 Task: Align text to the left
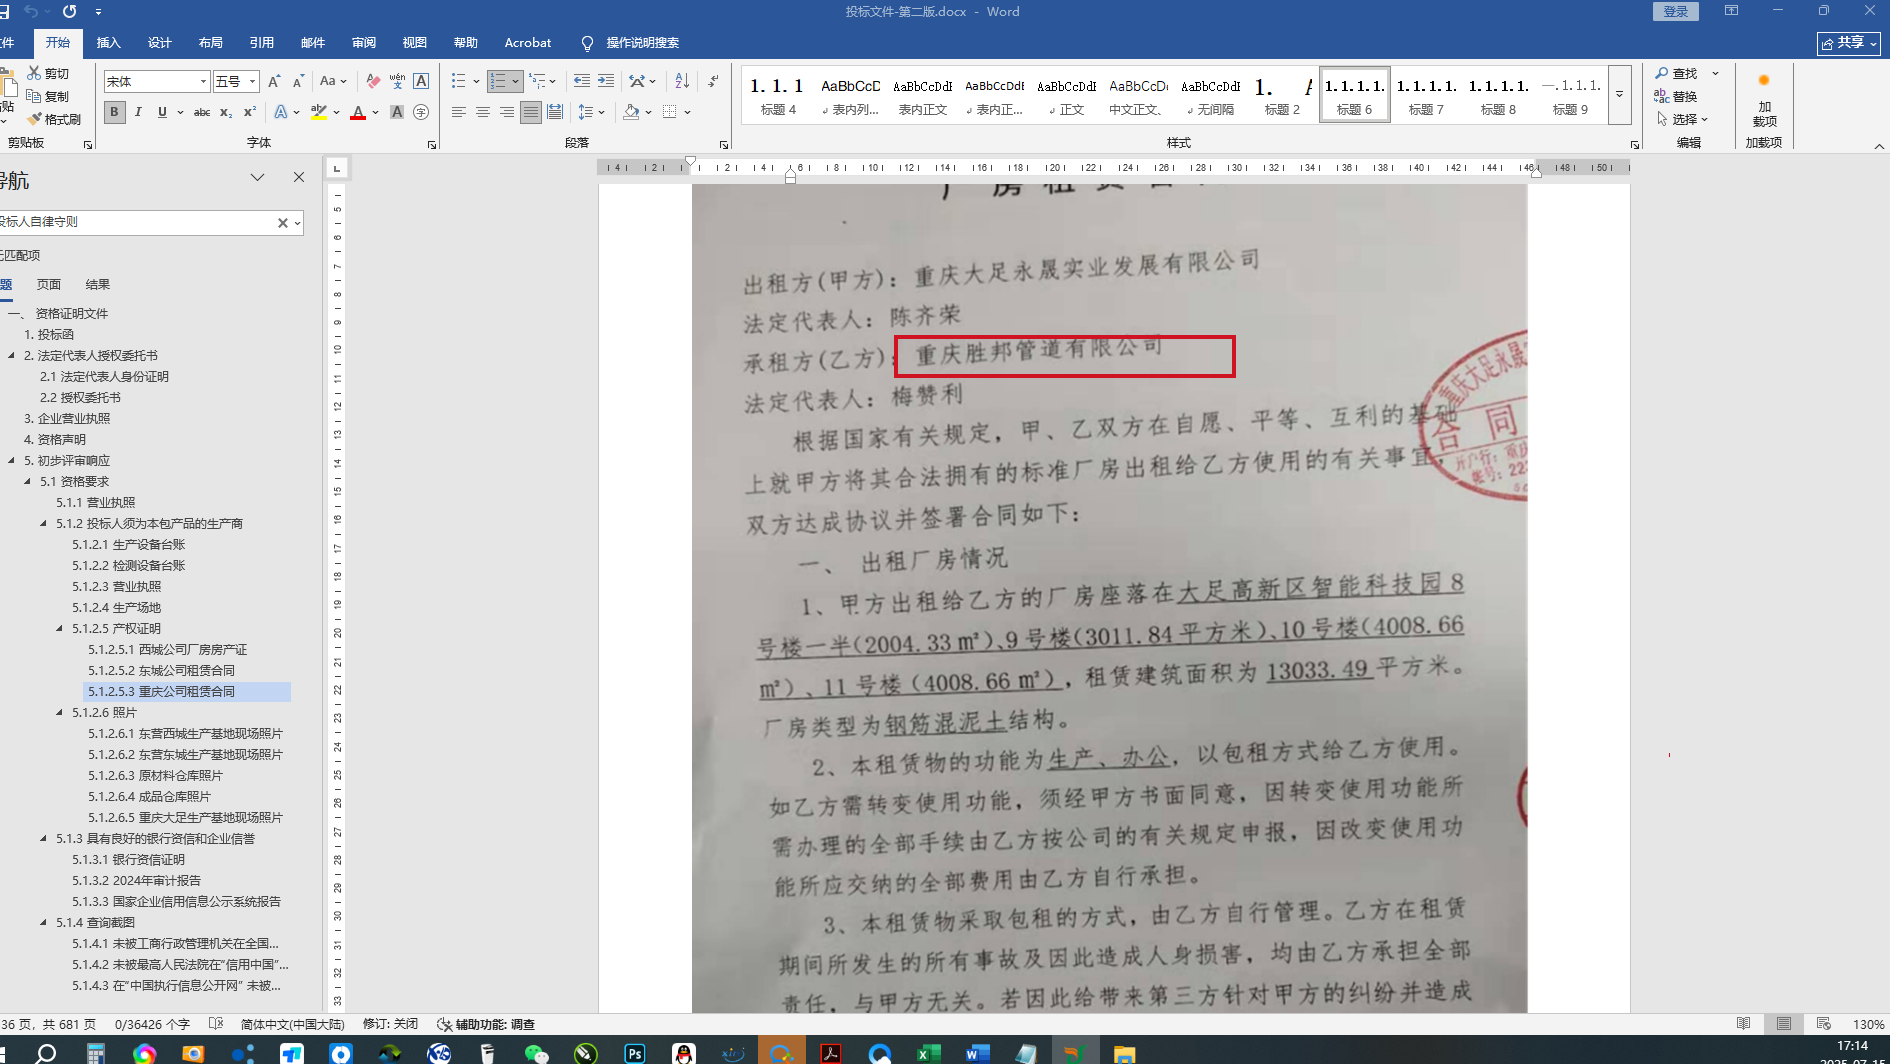(x=459, y=112)
